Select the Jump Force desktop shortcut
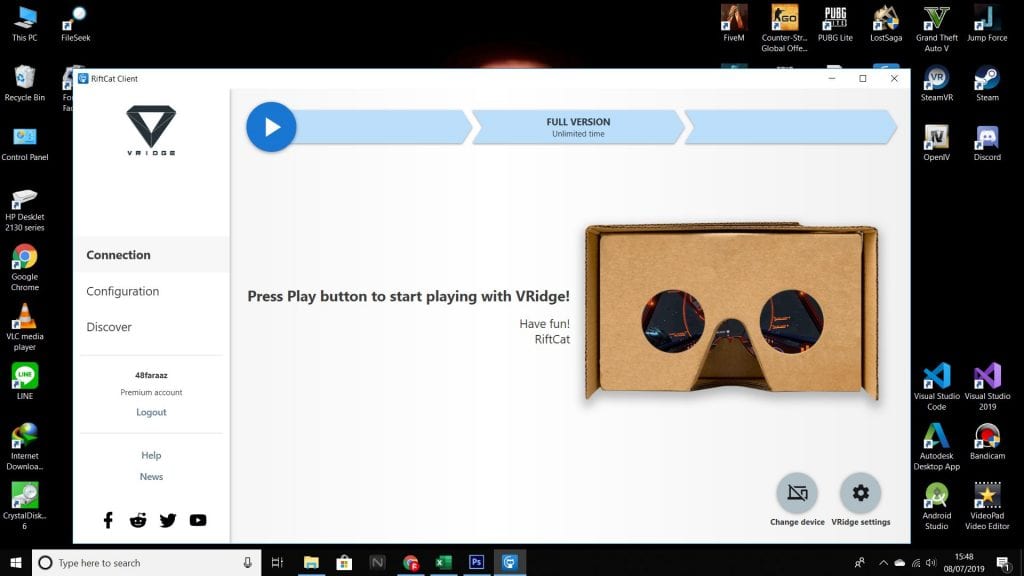 coord(987,24)
